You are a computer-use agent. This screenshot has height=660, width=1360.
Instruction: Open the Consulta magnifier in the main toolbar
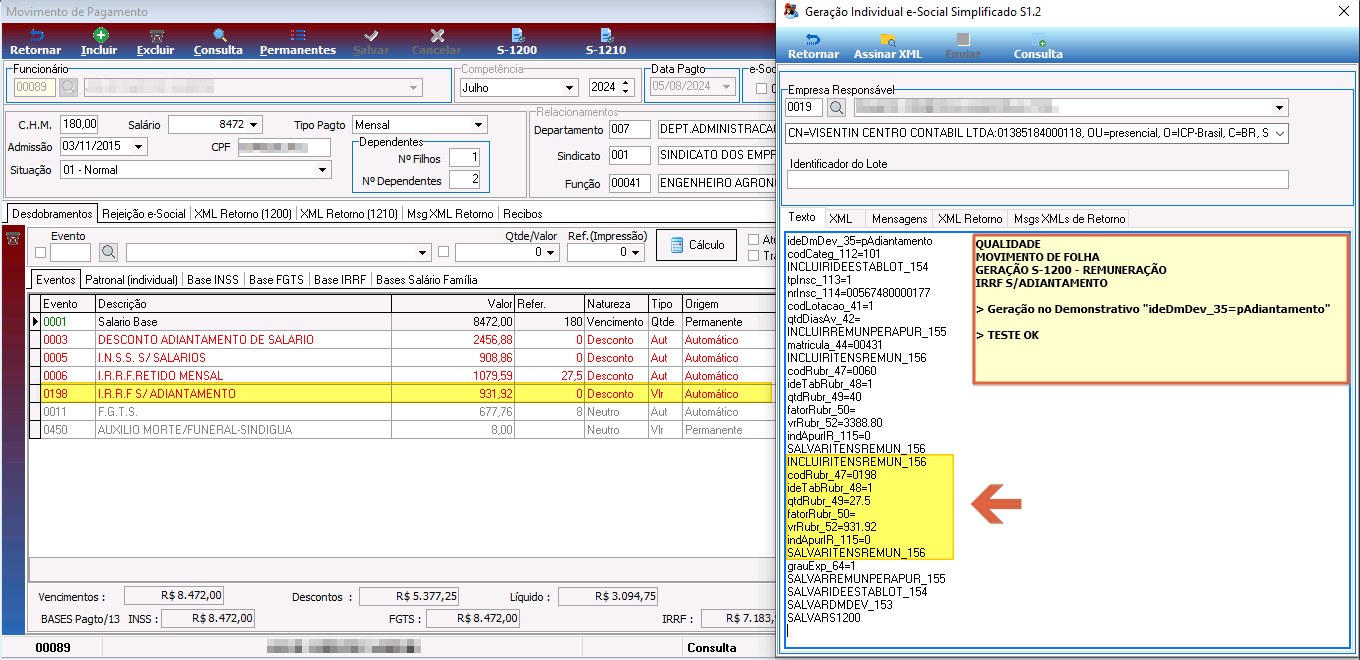pyautogui.click(x=219, y=35)
